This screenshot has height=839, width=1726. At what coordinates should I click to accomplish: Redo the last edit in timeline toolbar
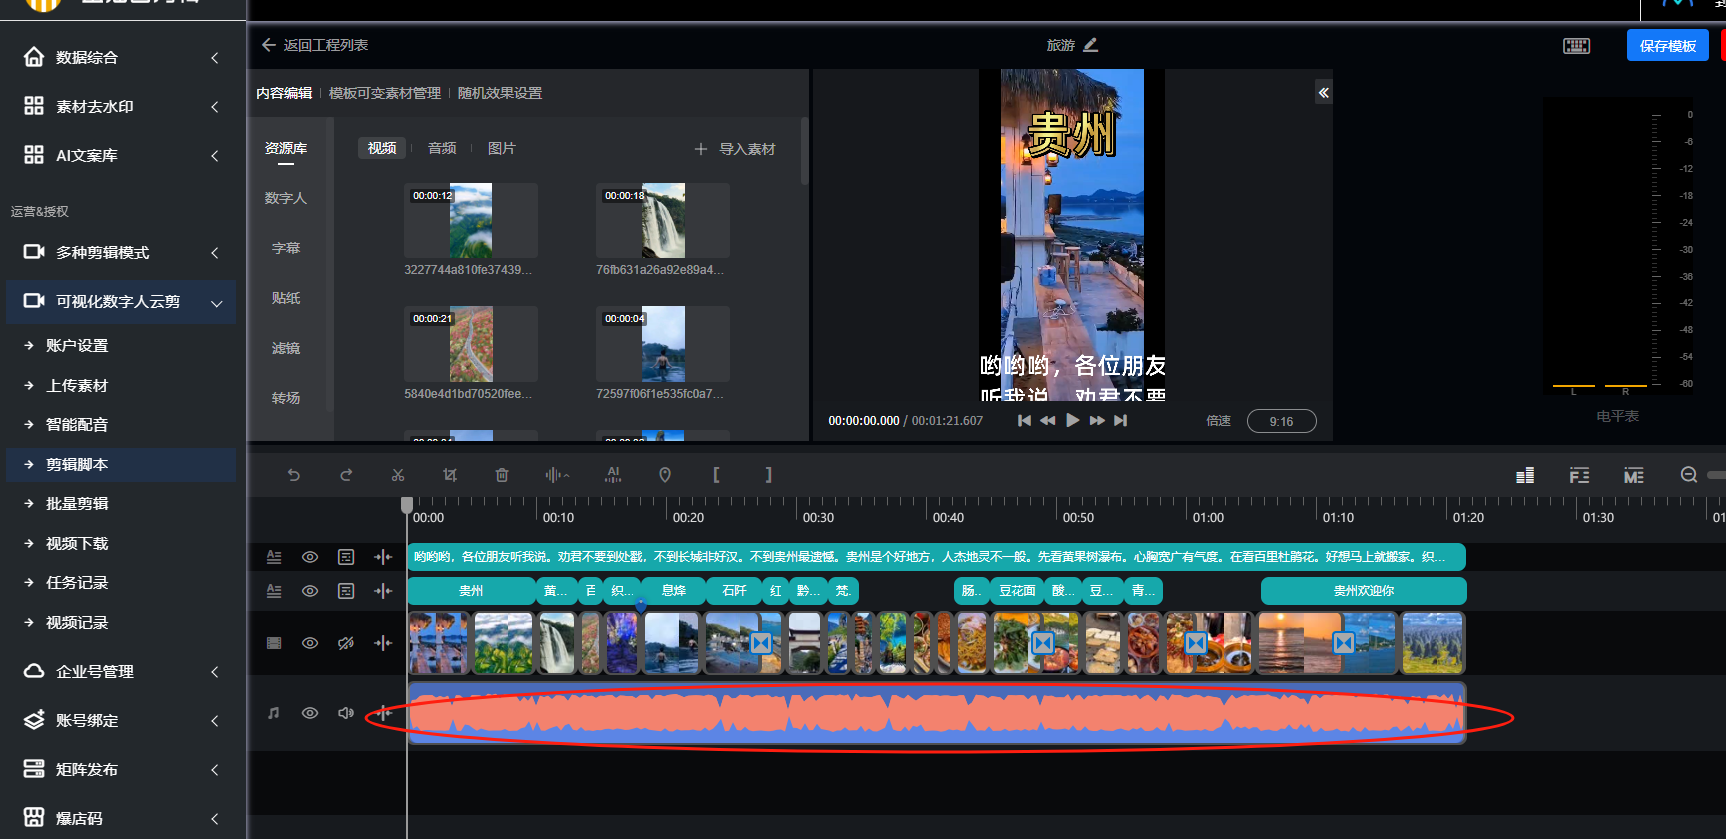click(346, 475)
